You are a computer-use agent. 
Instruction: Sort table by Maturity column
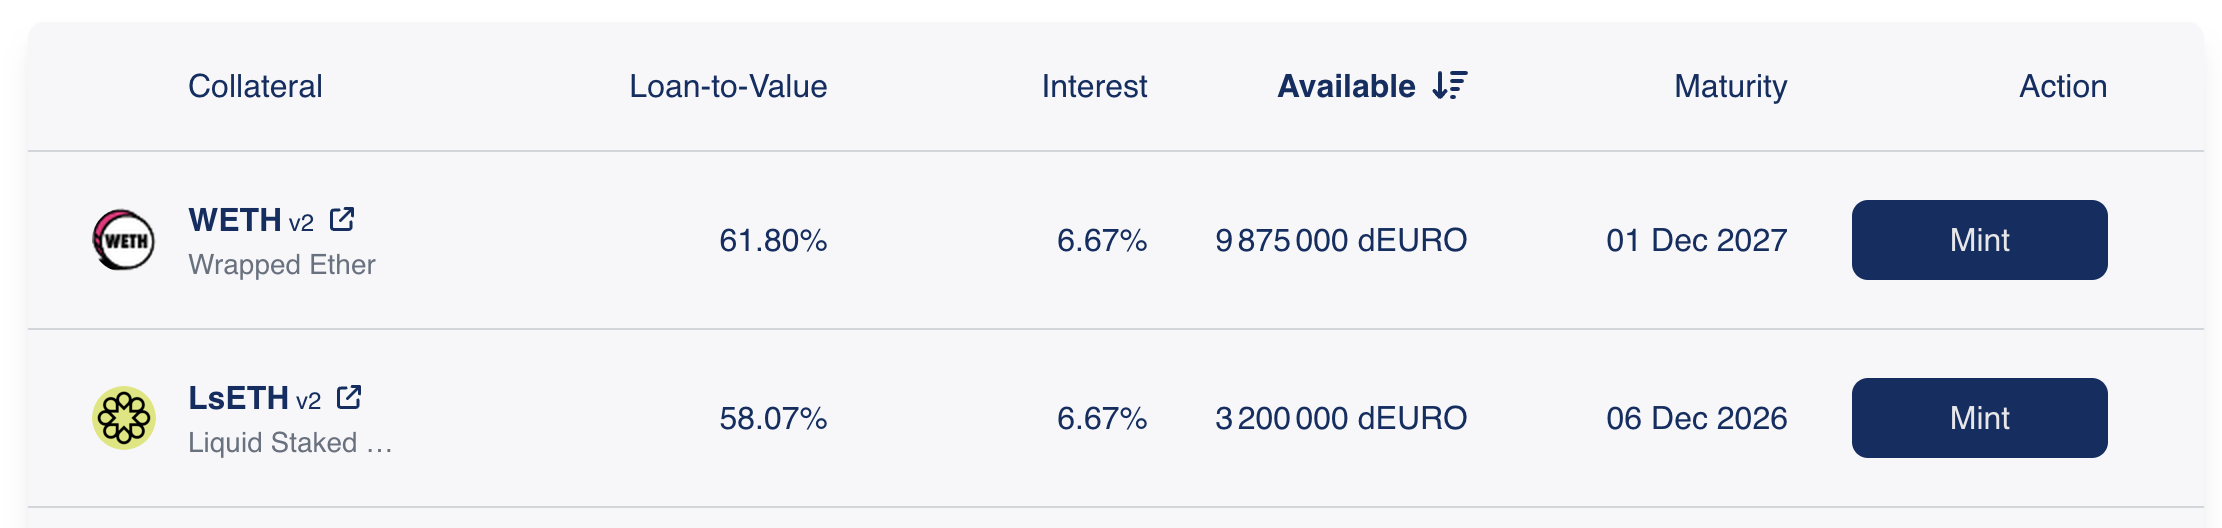1730,87
